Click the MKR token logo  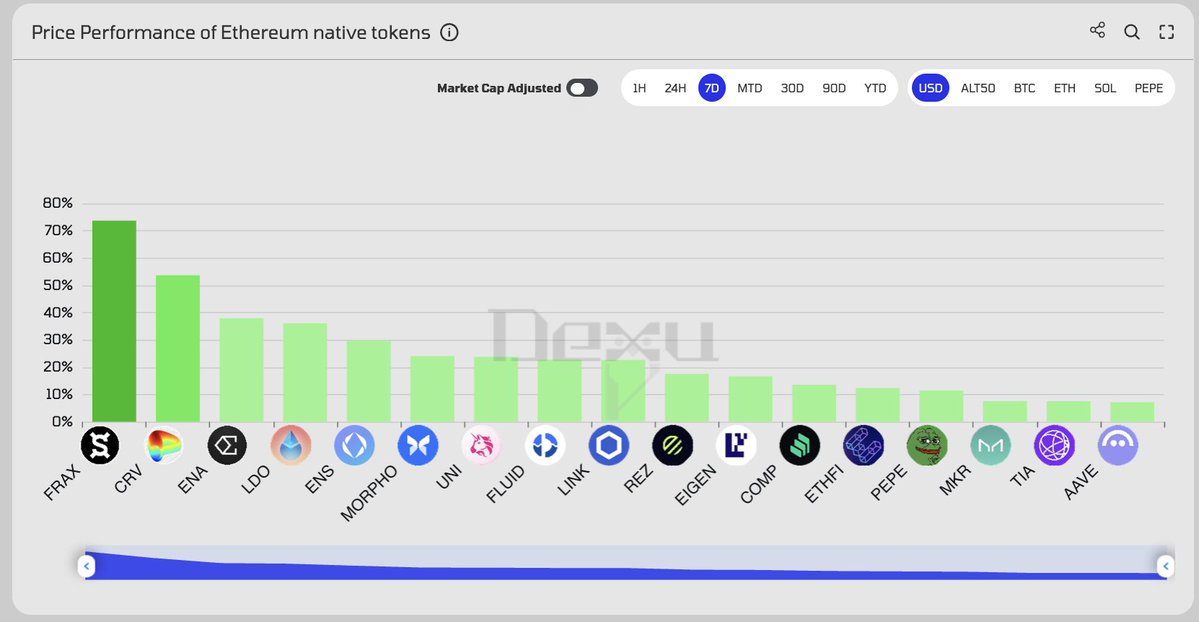pos(991,445)
